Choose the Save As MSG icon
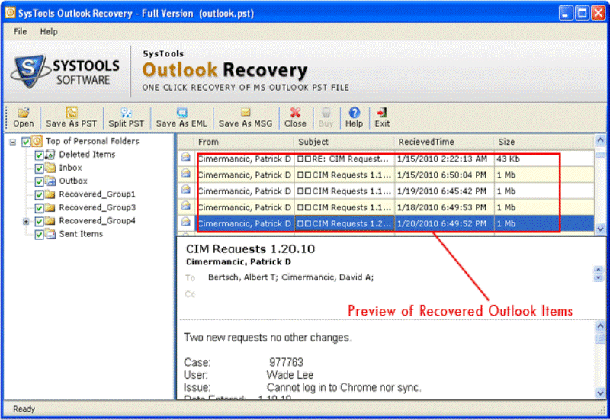The height and width of the screenshot is (420, 610). (x=244, y=117)
